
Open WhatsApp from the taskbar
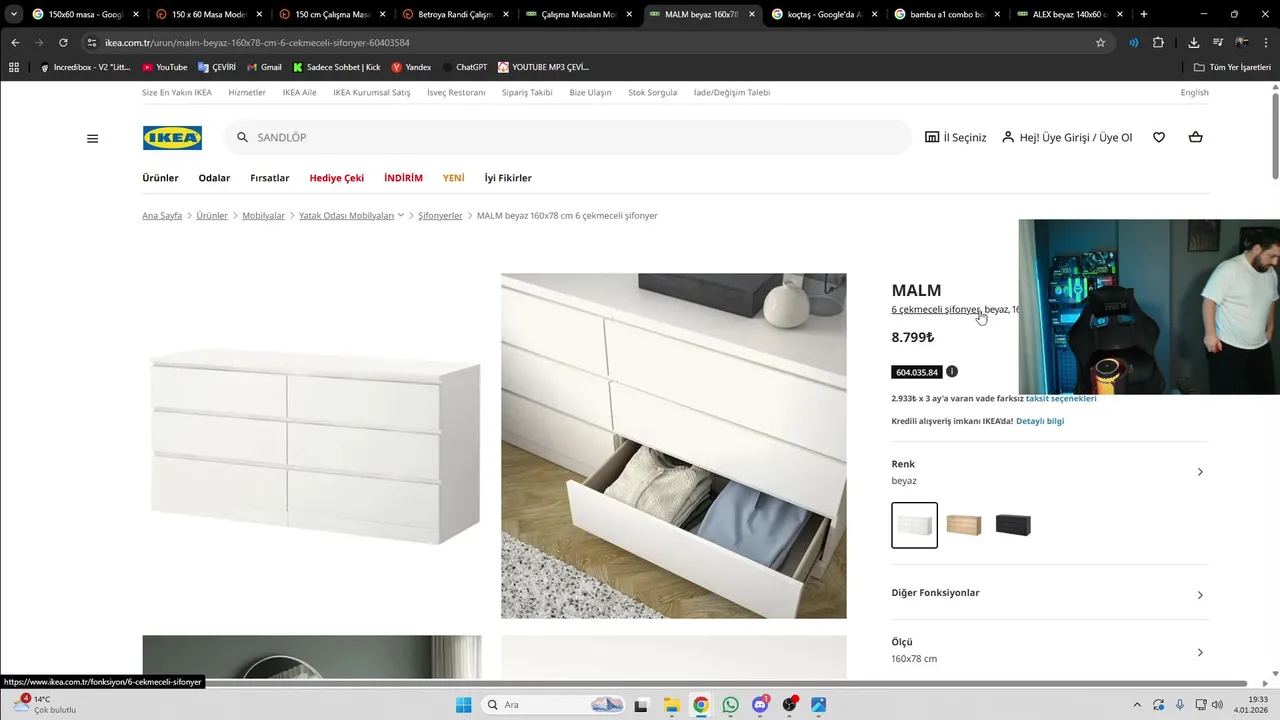point(730,705)
